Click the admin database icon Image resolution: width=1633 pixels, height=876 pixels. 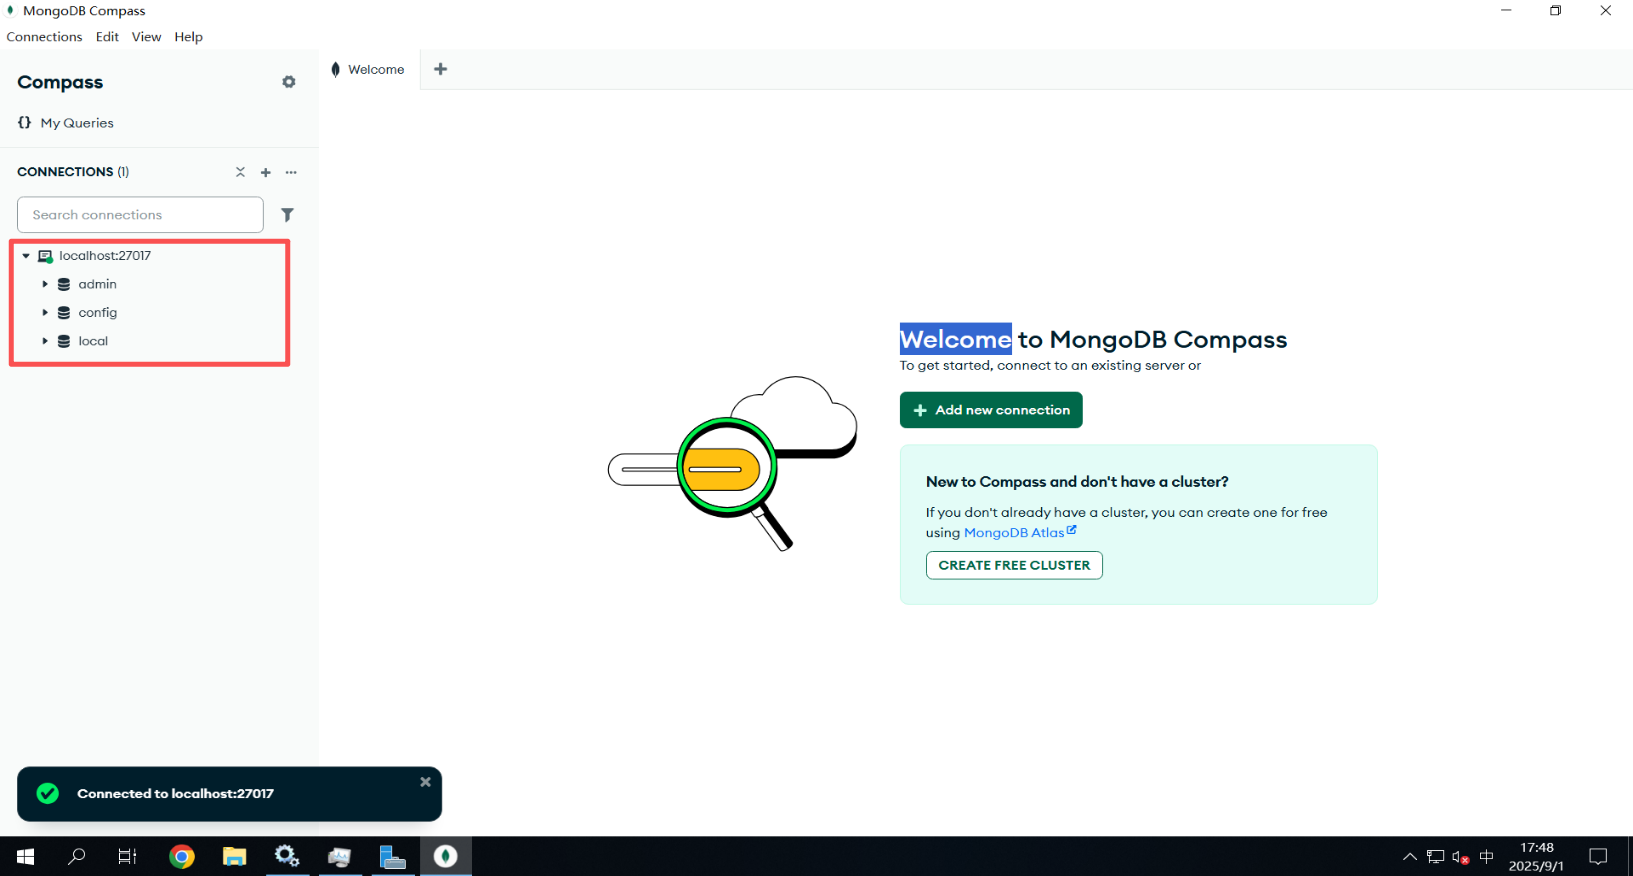[64, 284]
